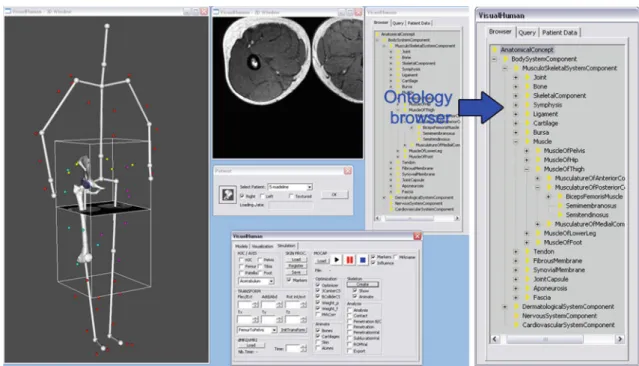Screen dimensions: 639x366
Task: Click the Time stepper input field
Action: [296, 348]
